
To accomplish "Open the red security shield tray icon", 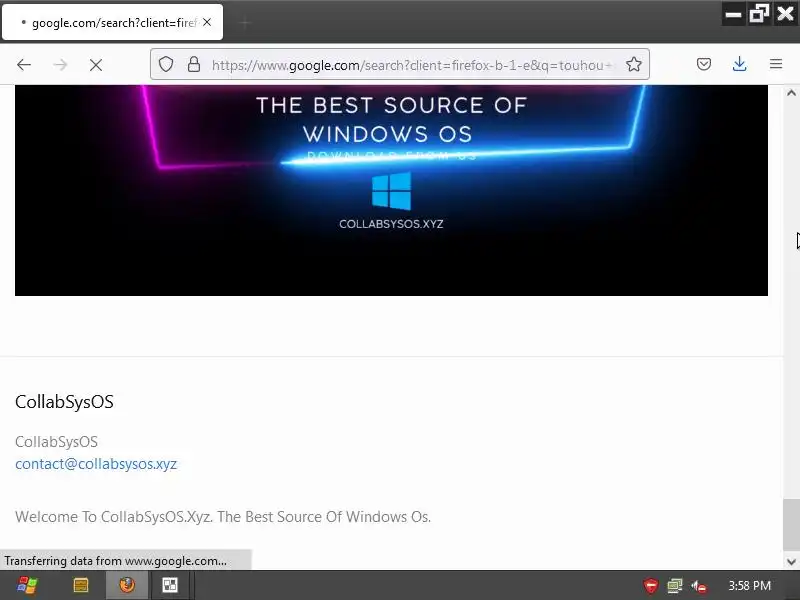I will click(651, 586).
